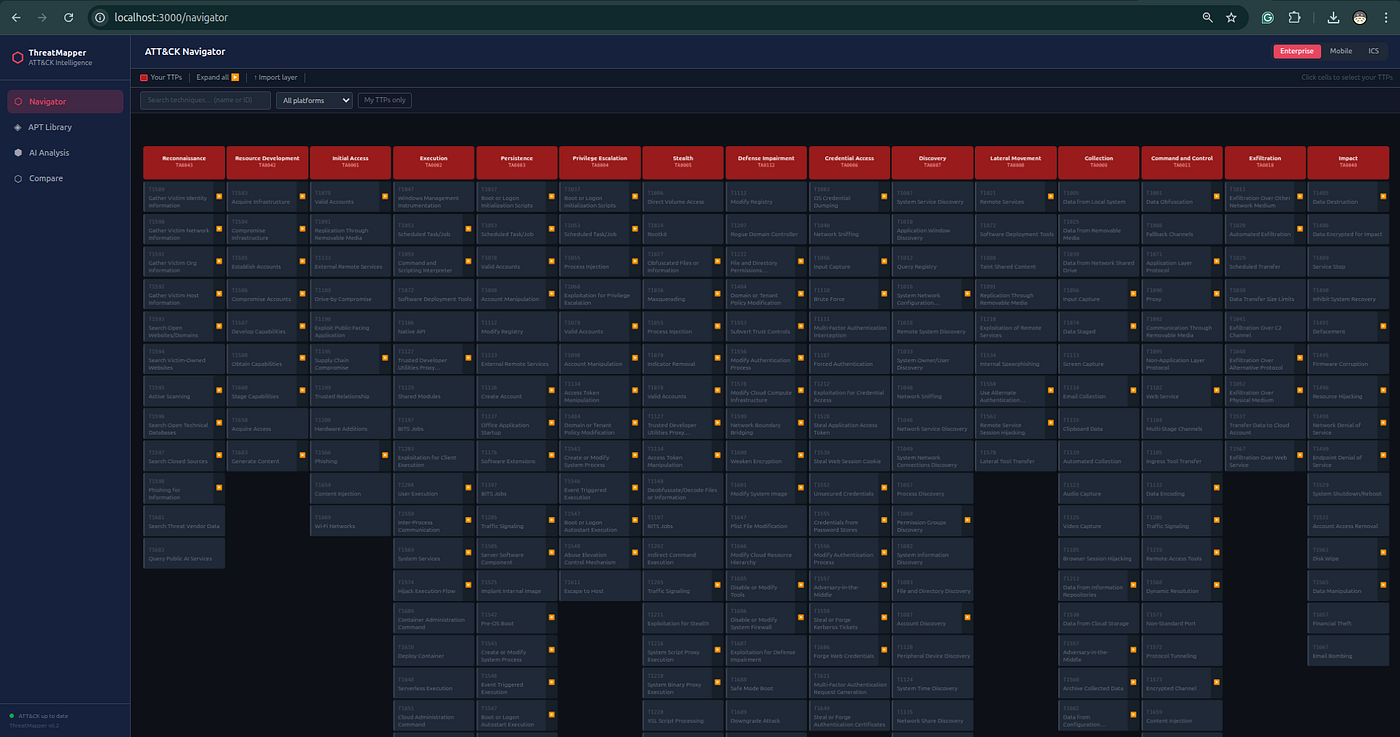Open the browser profile avatar

[1360, 18]
